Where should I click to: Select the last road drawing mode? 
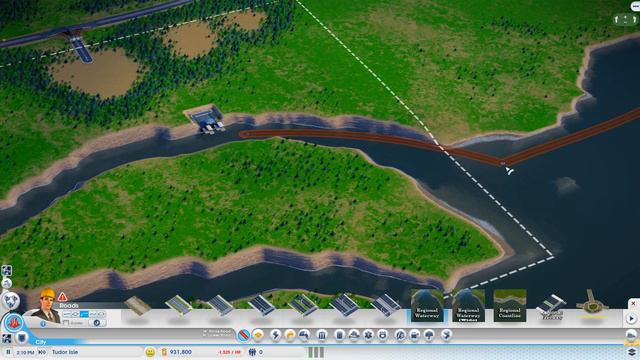(x=101, y=314)
